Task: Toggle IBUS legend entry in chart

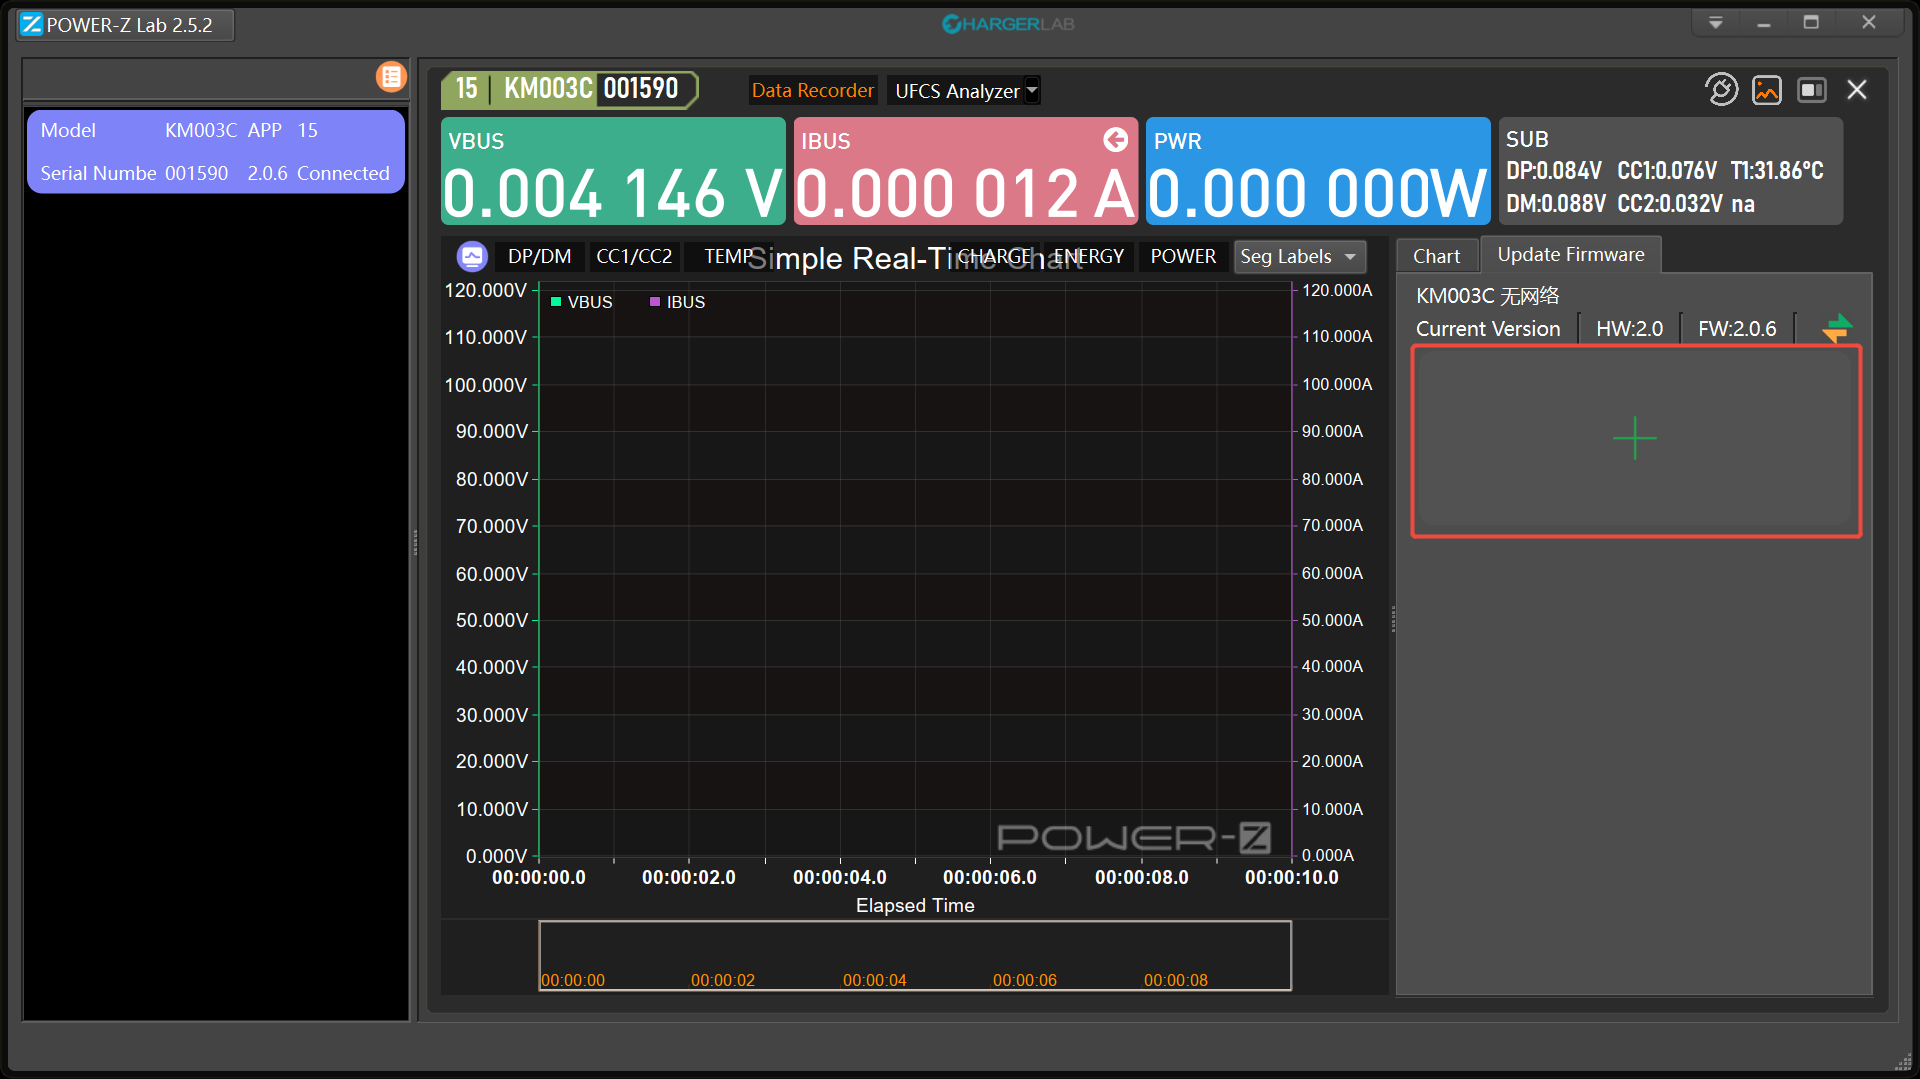Action: [x=678, y=302]
